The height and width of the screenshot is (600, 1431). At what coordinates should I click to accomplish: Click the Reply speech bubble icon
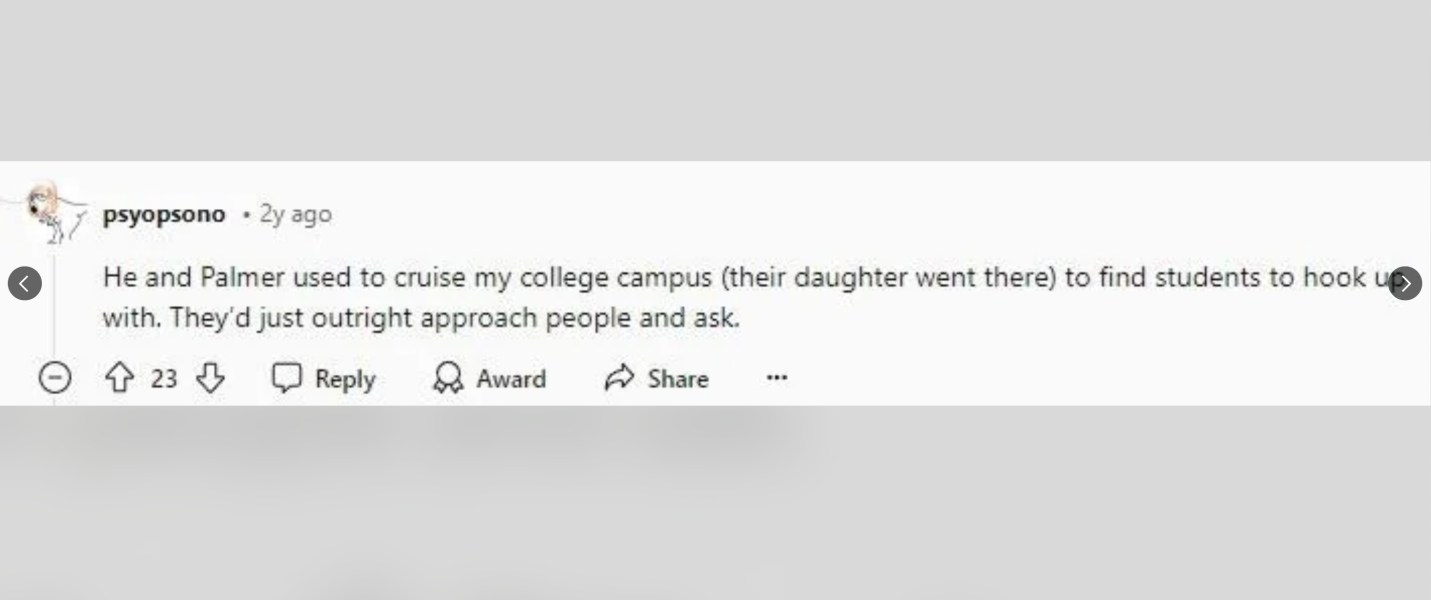(287, 378)
